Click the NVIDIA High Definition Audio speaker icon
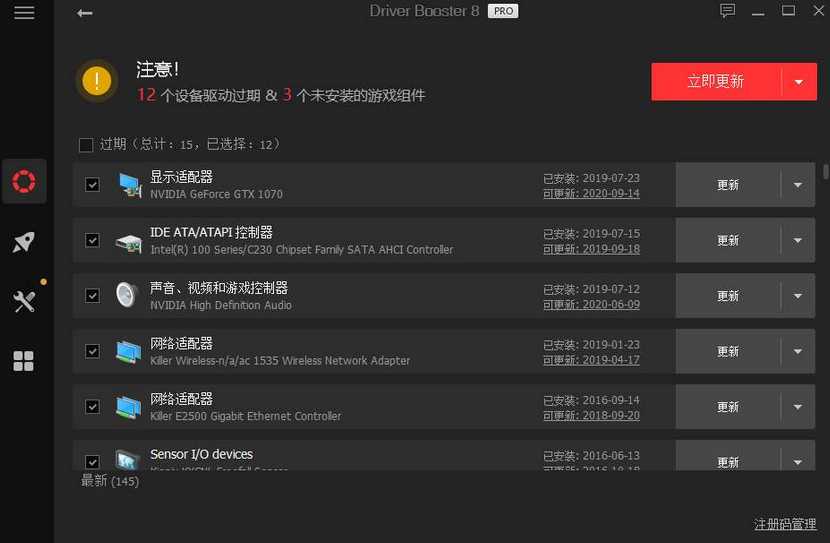Screen dimensions: 830x543 [x=127, y=295]
